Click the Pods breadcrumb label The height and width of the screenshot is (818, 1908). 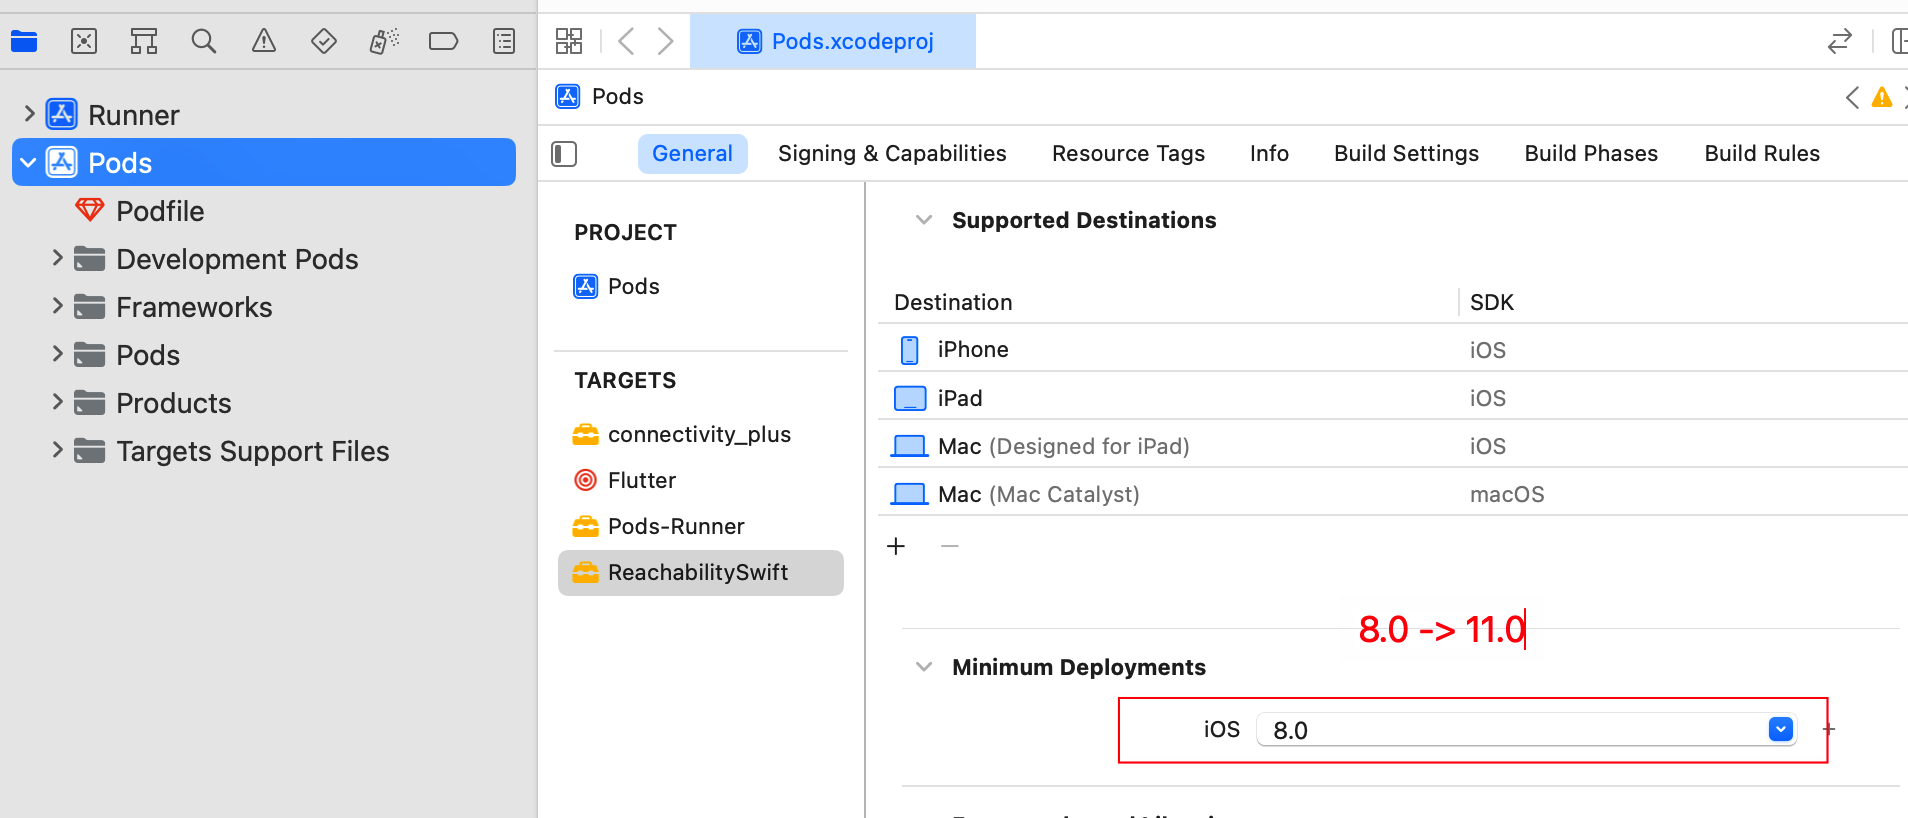tap(618, 96)
